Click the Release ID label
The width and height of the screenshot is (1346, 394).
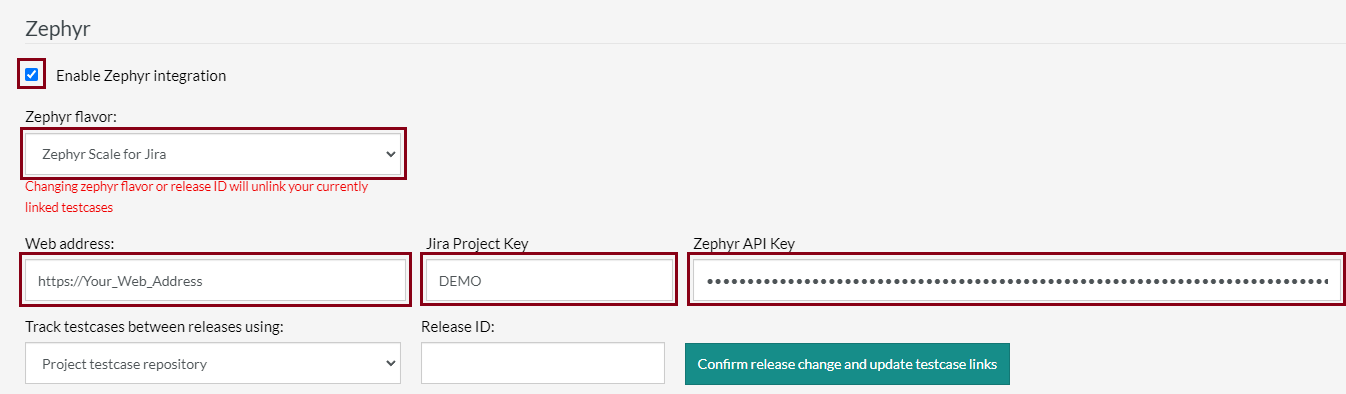point(459,327)
